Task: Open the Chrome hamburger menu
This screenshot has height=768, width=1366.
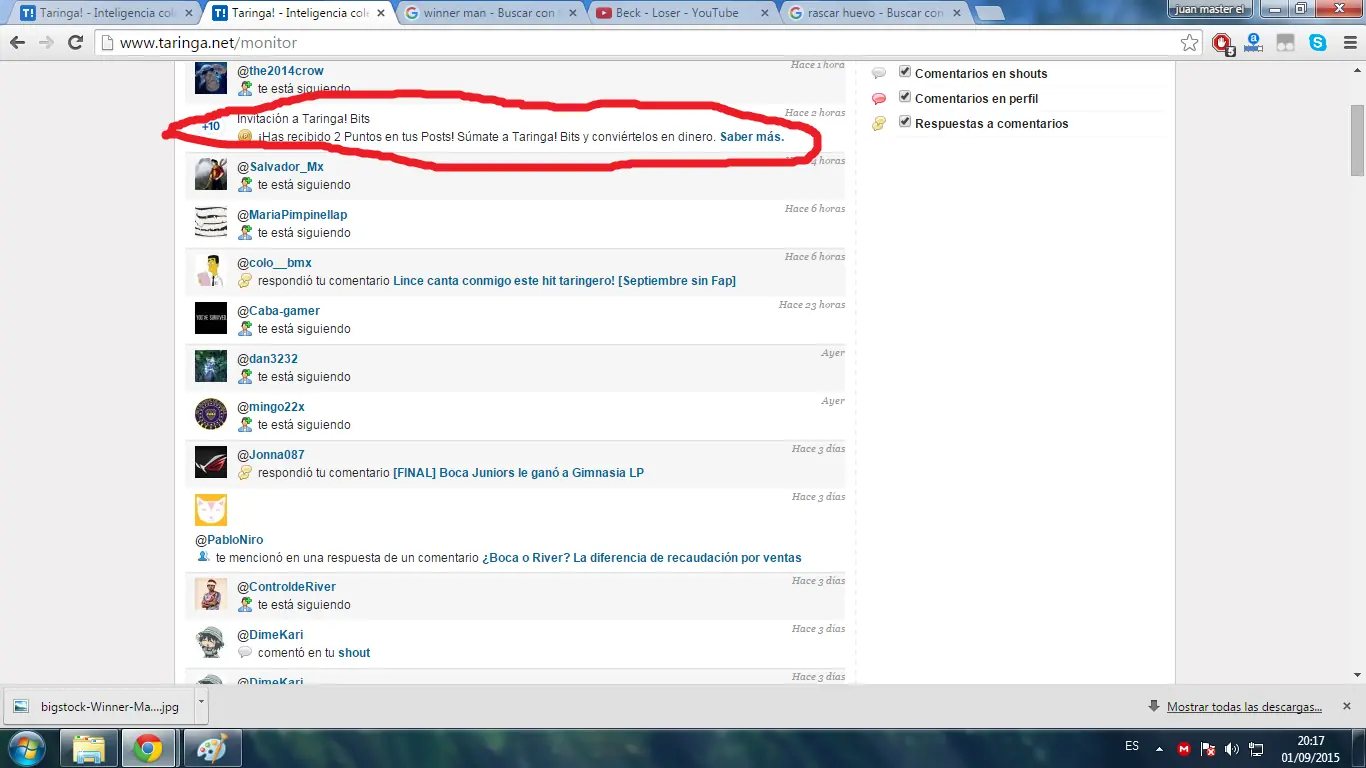Action: click(1348, 43)
